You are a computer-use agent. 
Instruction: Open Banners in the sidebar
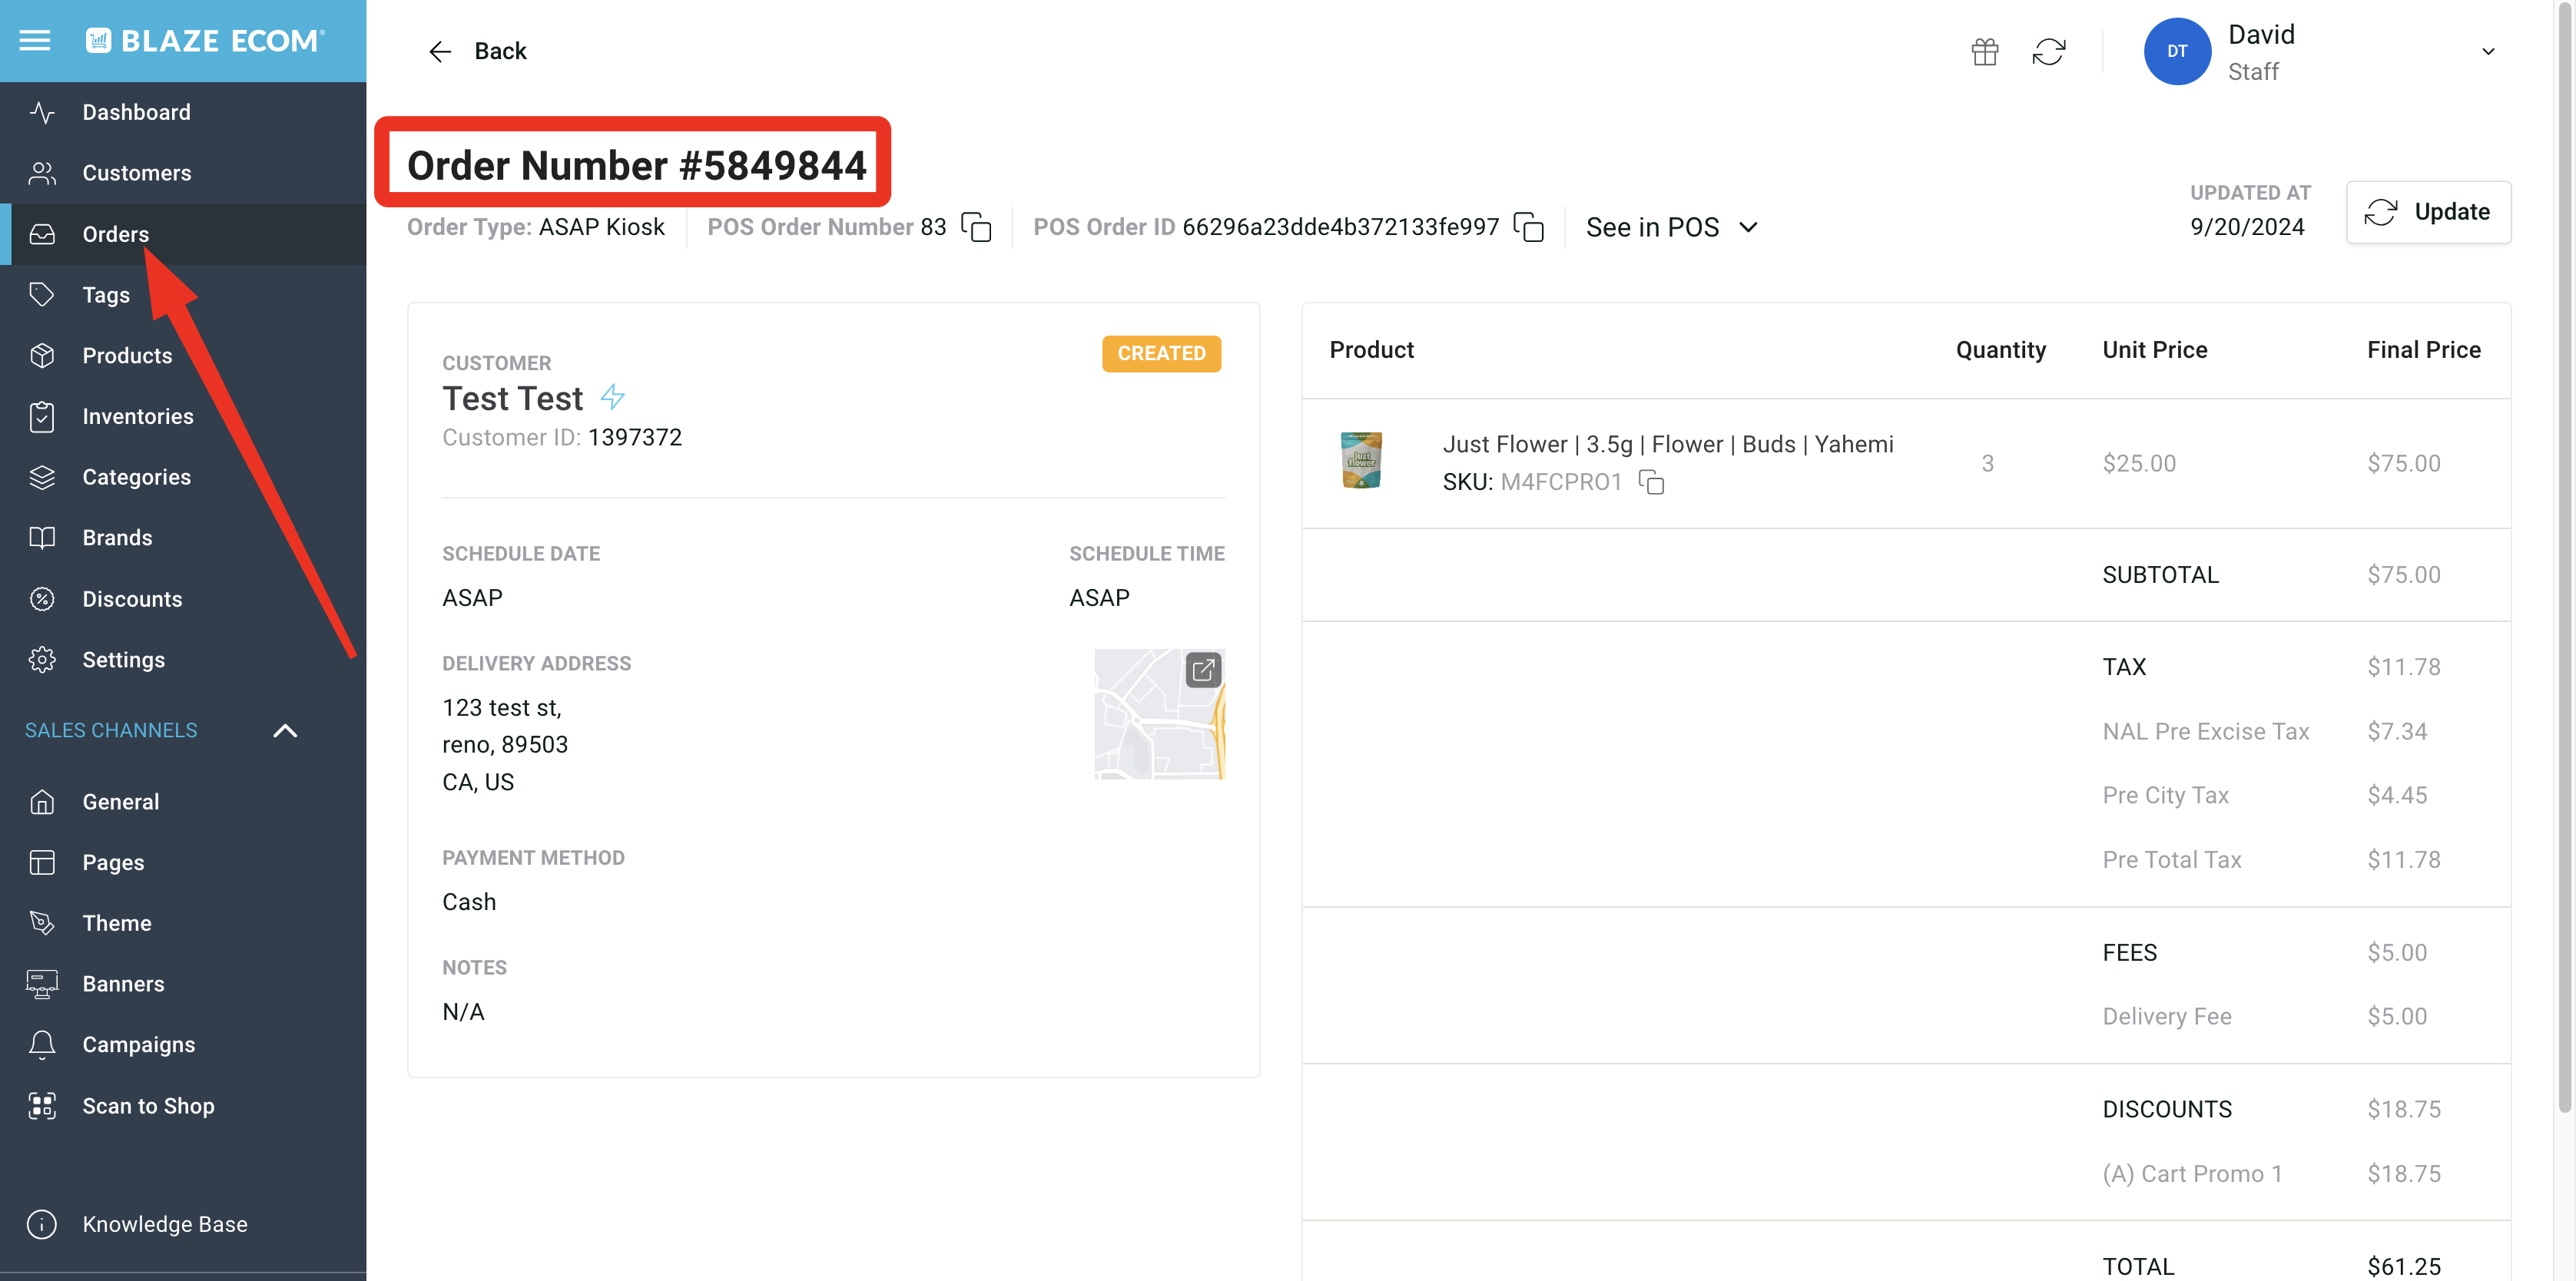click(x=183, y=983)
